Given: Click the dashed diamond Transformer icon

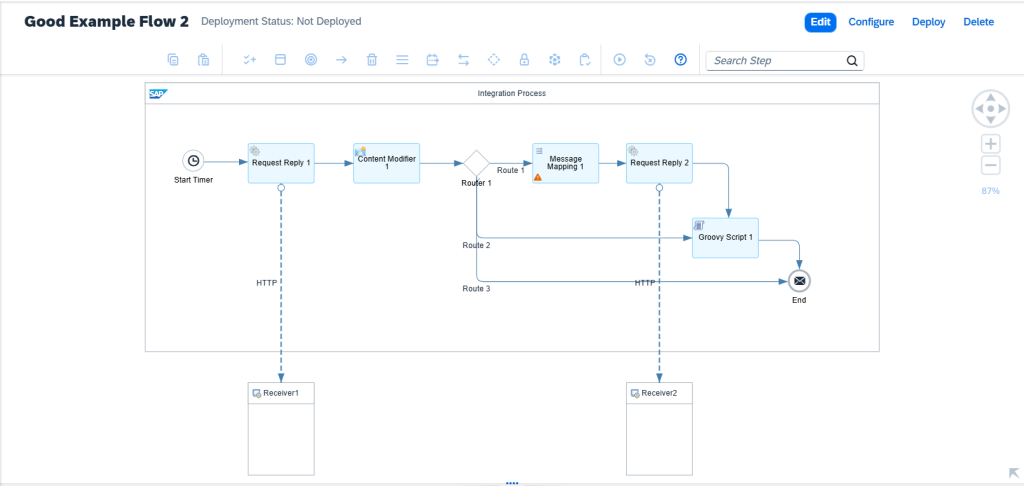Looking at the screenshot, I should click(x=494, y=60).
